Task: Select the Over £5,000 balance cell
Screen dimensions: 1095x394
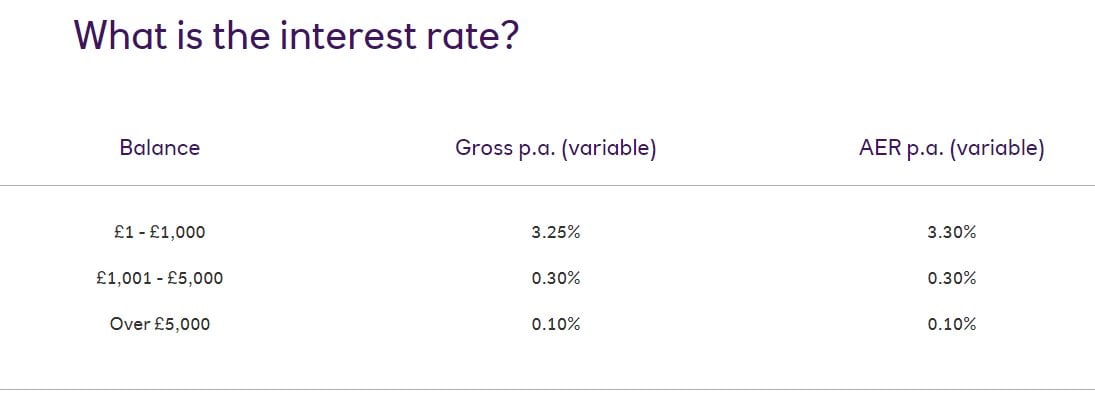Action: 159,324
